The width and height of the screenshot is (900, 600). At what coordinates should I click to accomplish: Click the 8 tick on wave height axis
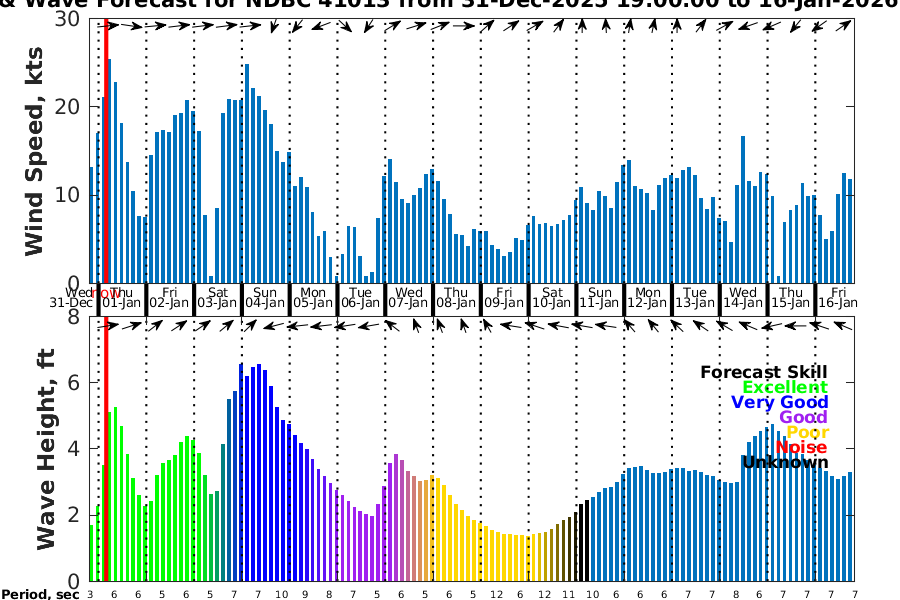pos(72,317)
